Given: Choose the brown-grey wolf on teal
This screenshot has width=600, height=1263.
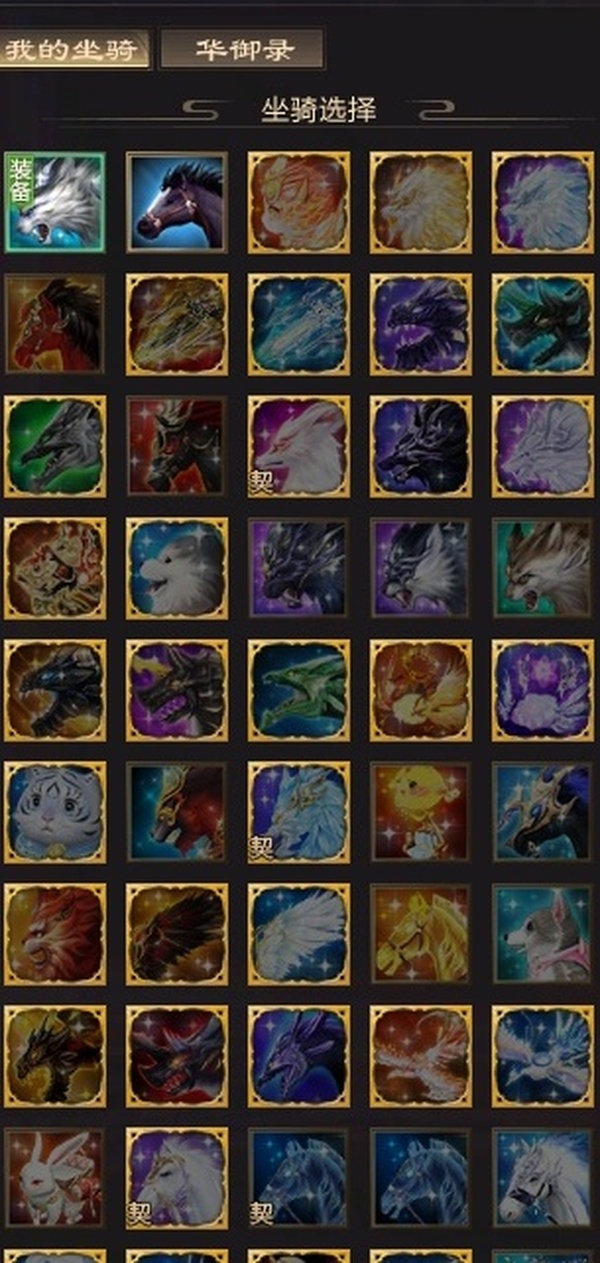Looking at the screenshot, I should (543, 568).
